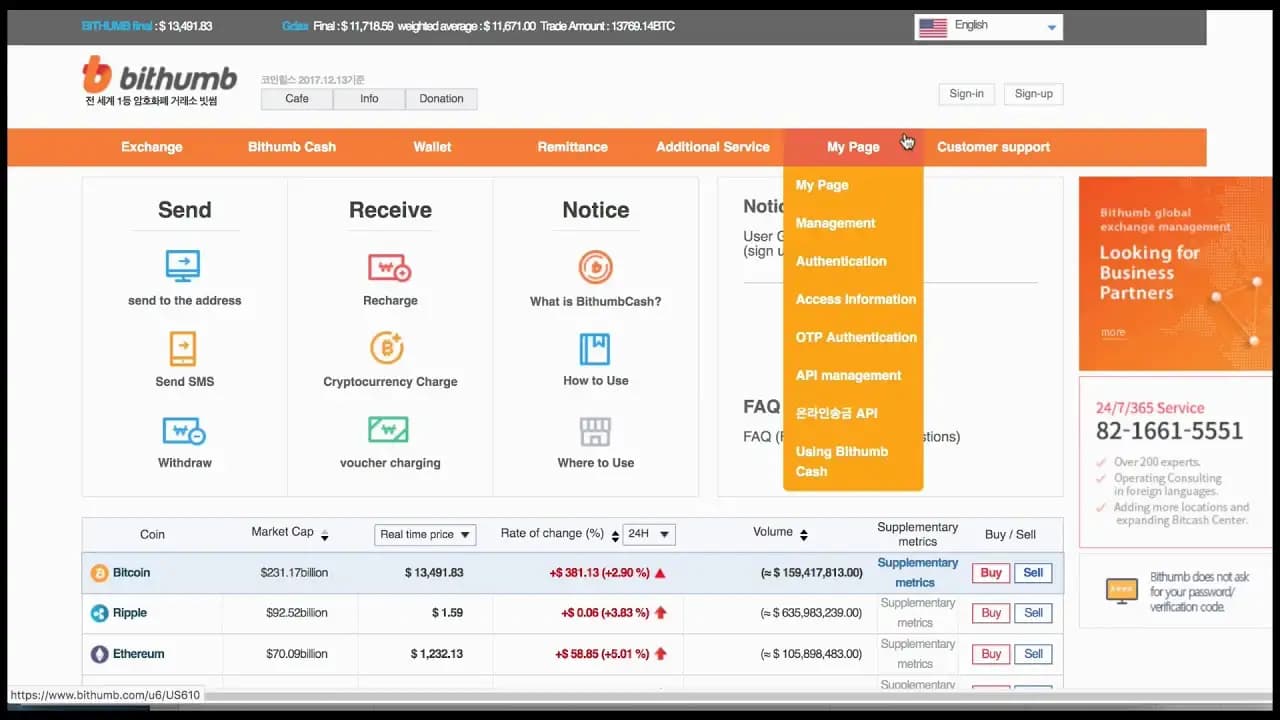Select Management in My Page menu

tap(835, 223)
